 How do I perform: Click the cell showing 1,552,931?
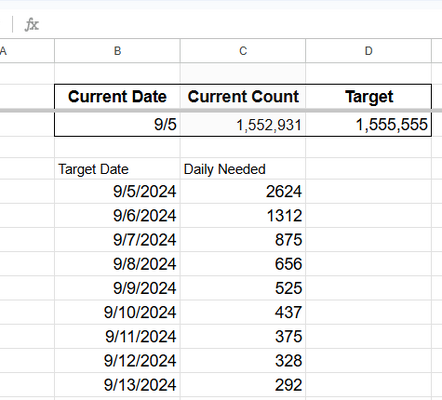243,124
